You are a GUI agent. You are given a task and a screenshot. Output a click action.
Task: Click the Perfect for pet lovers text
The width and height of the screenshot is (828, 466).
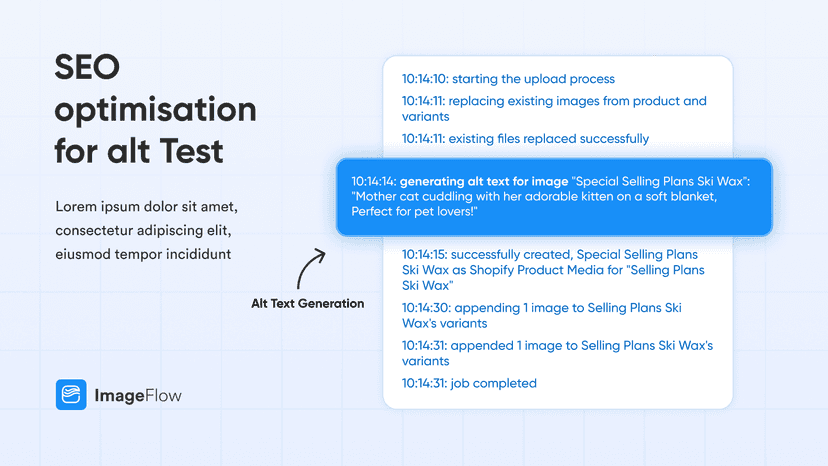click(x=415, y=211)
